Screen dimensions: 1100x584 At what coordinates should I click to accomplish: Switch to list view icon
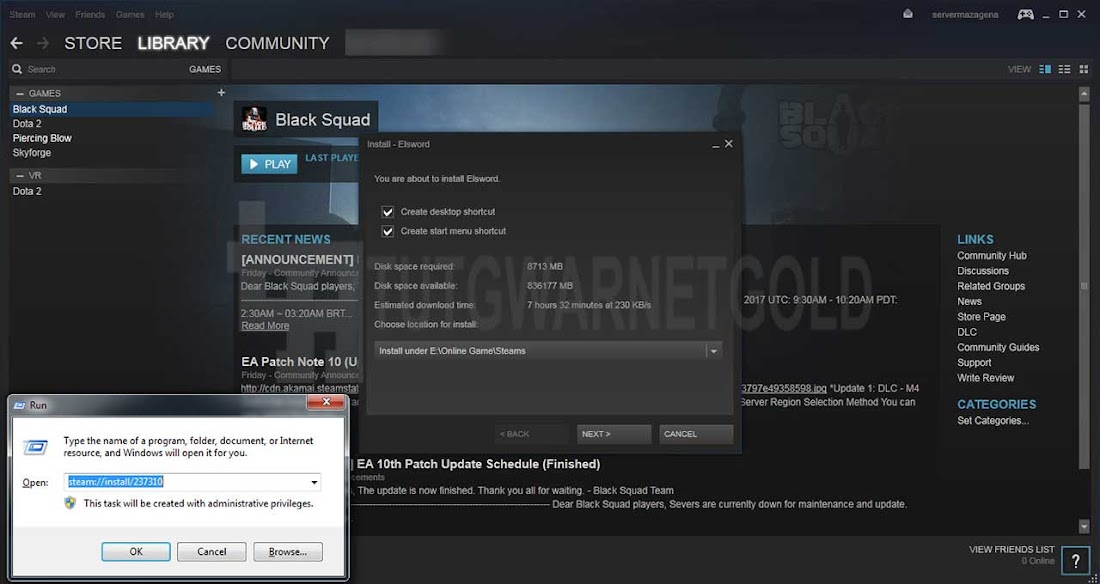1065,69
